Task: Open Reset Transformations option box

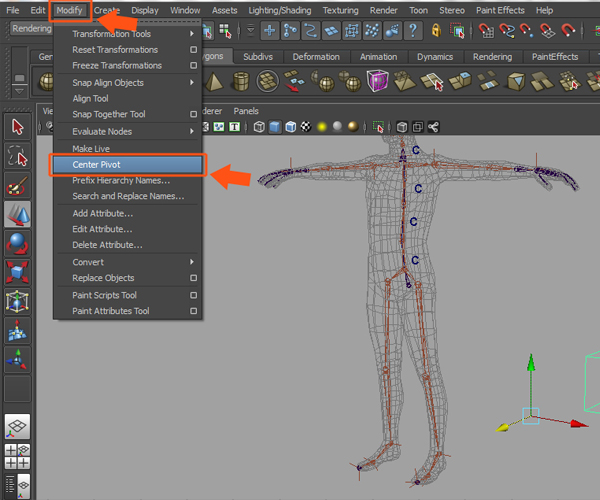Action: click(194, 50)
